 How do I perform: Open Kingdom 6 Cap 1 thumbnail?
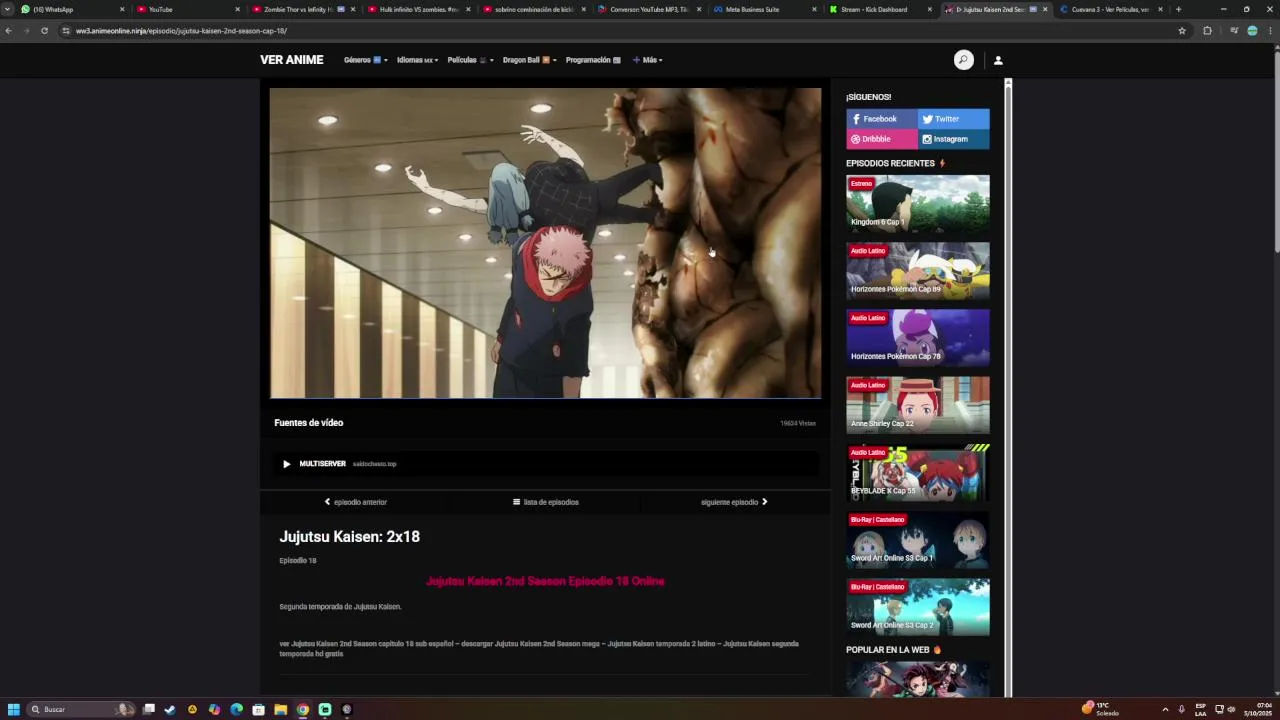918,203
